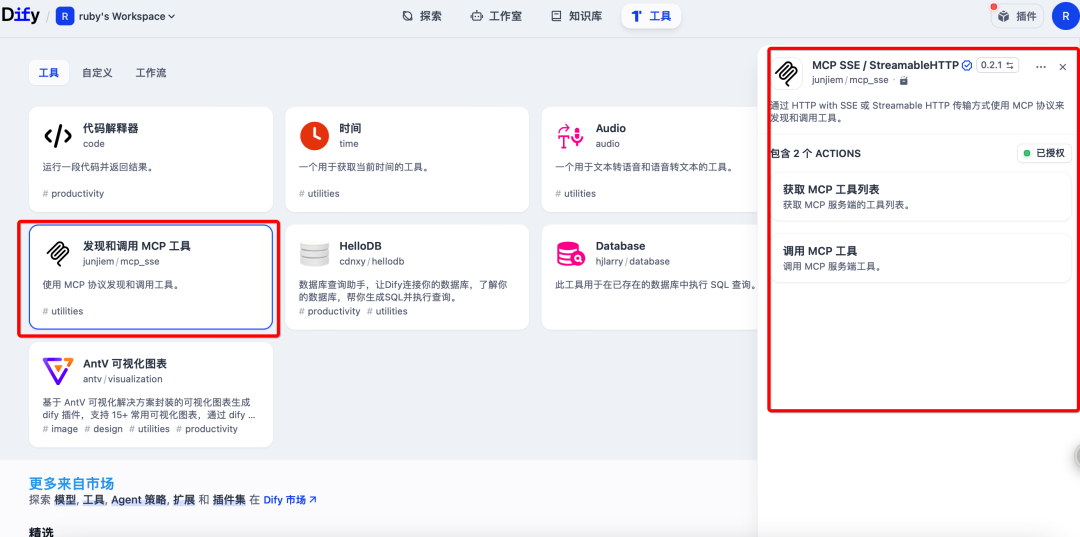Open the 工作室 tab
The image size is (1080, 537).
[496, 16]
